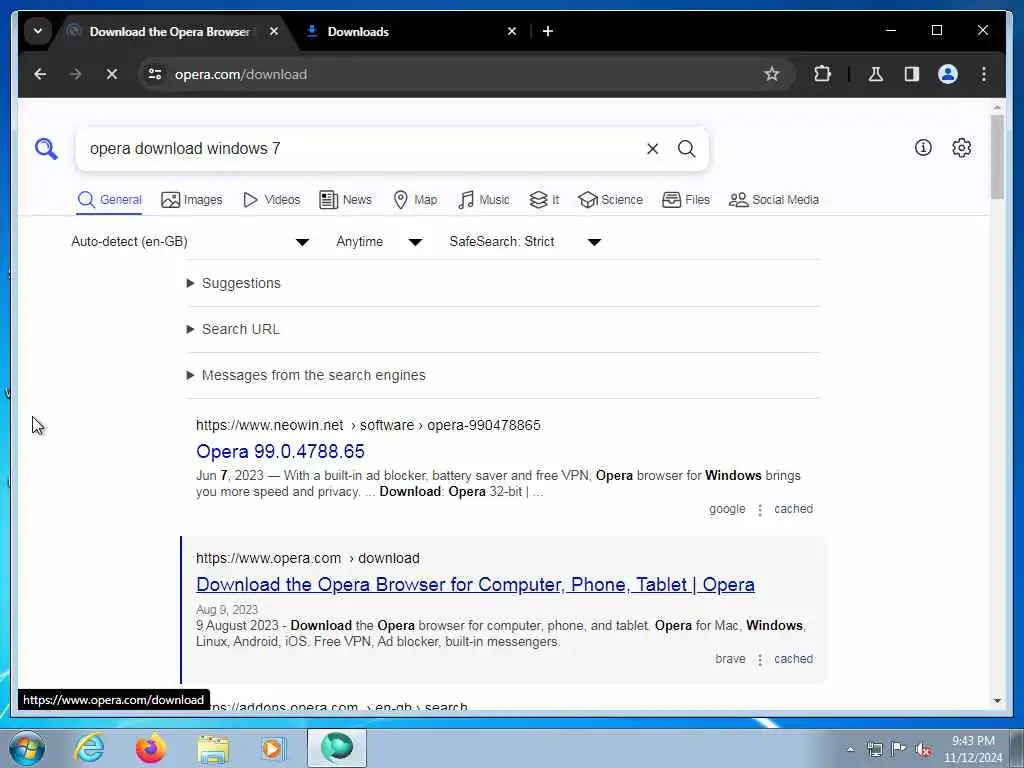Switch to Images search category

click(x=192, y=200)
